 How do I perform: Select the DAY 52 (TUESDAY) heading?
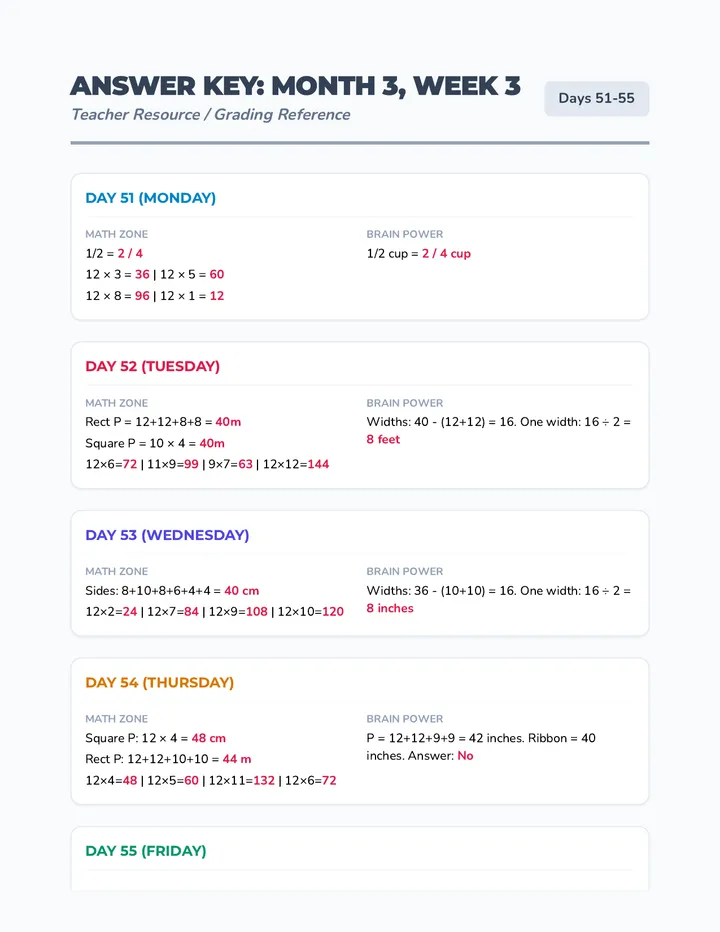point(152,366)
